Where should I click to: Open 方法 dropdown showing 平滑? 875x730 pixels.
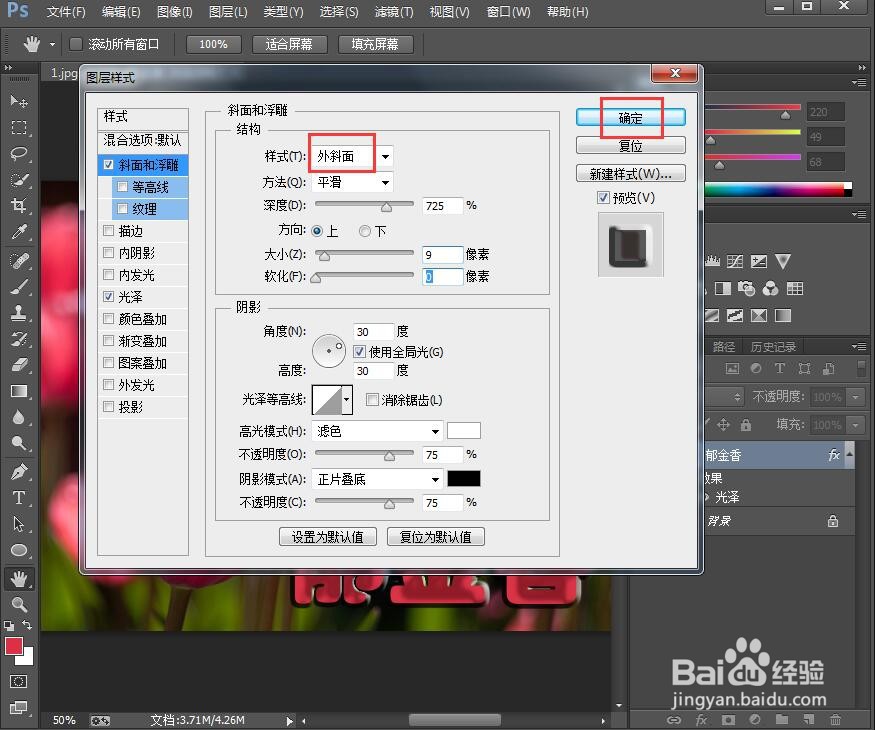(352, 182)
